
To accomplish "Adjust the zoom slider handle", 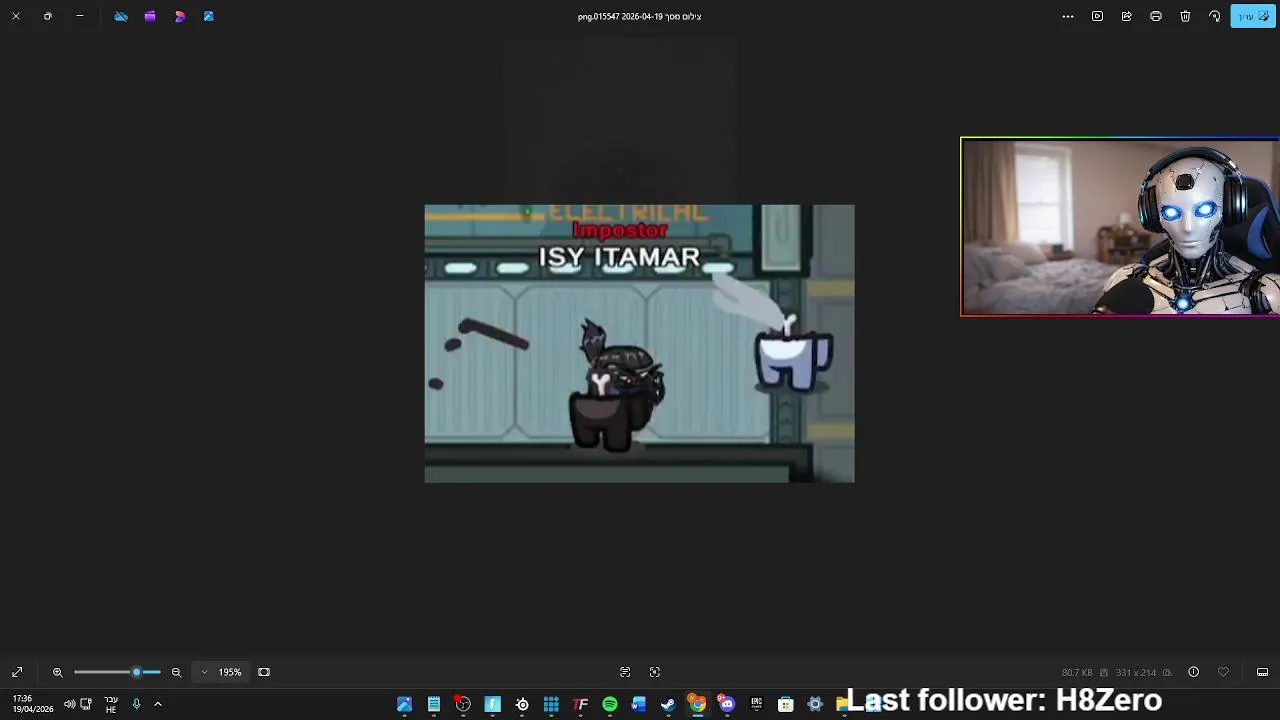I will pos(137,672).
